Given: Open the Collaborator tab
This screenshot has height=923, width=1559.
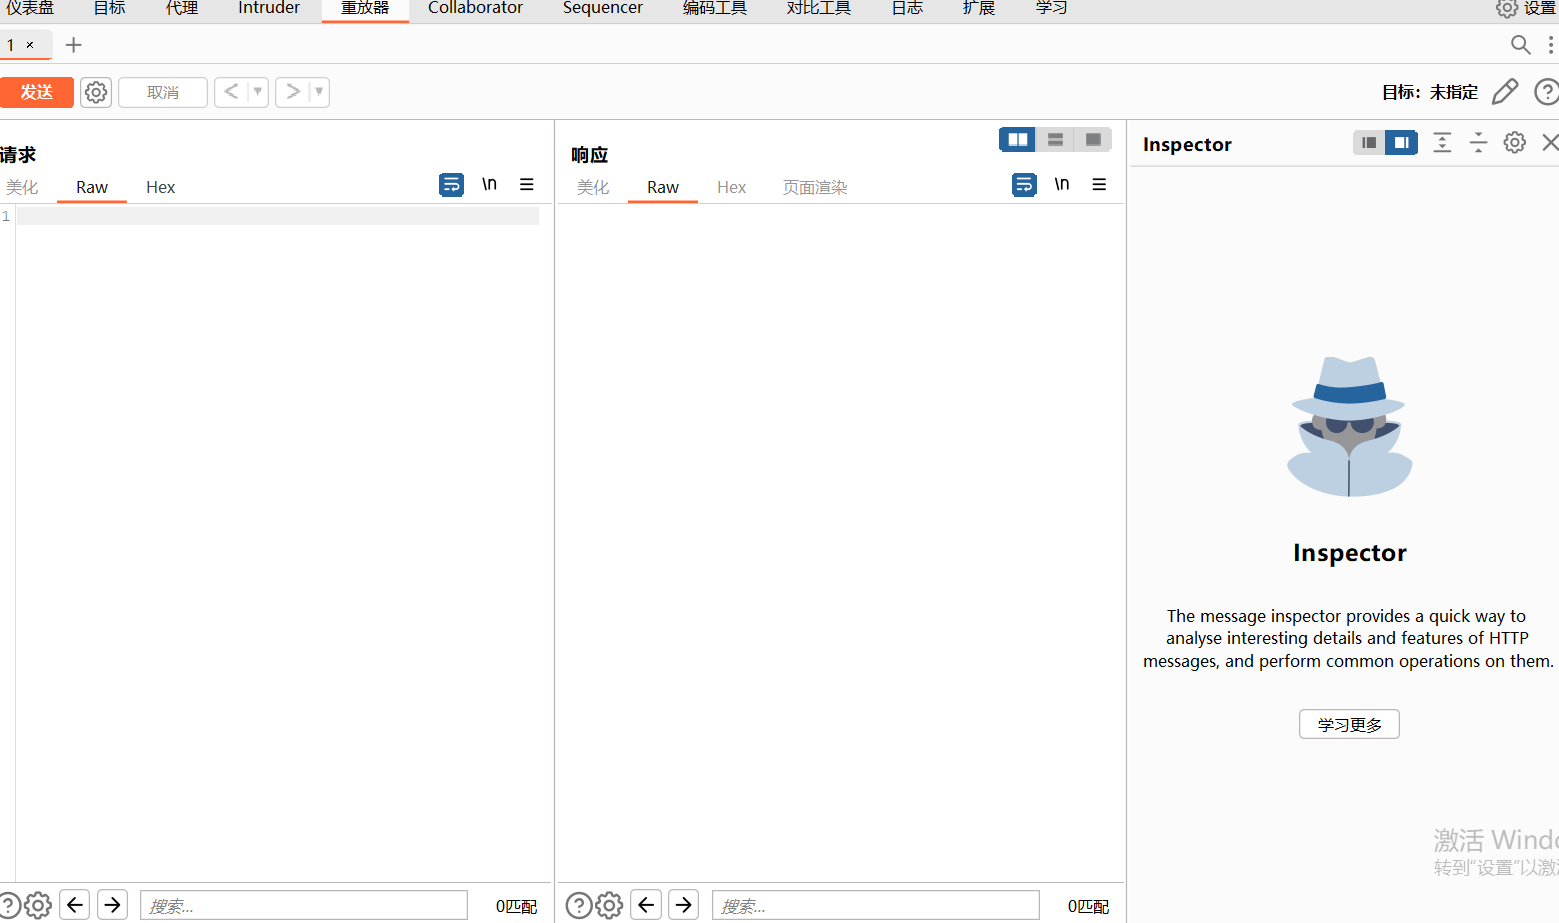Looking at the screenshot, I should 475,8.
